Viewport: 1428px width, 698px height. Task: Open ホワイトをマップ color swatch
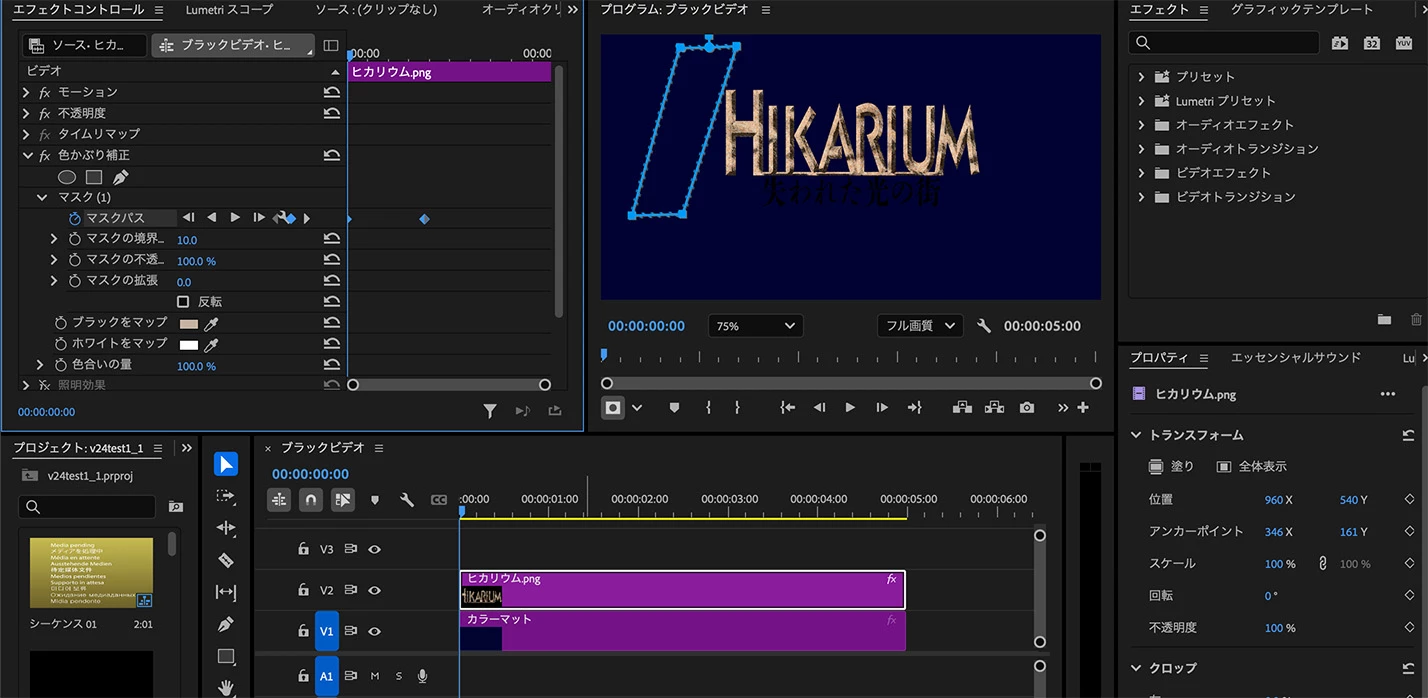click(188, 344)
